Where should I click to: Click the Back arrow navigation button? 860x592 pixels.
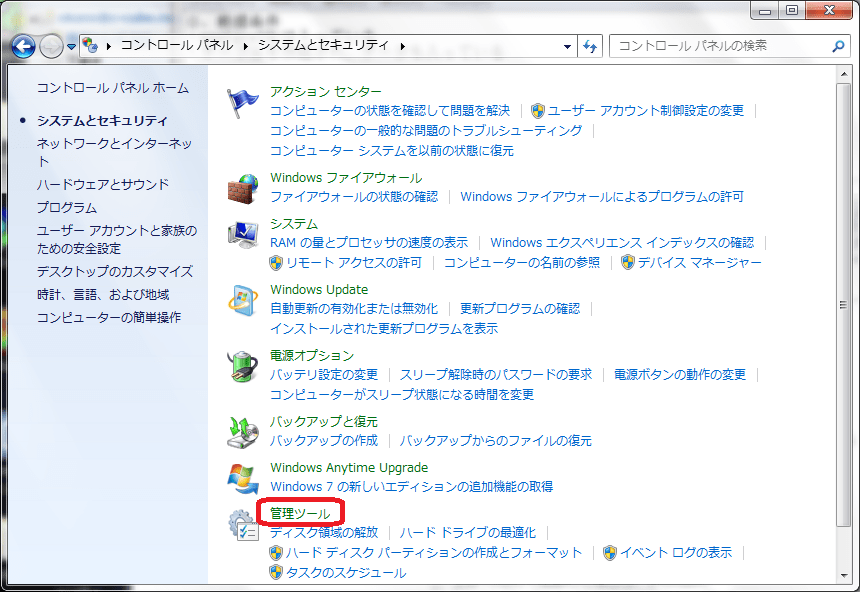click(24, 47)
